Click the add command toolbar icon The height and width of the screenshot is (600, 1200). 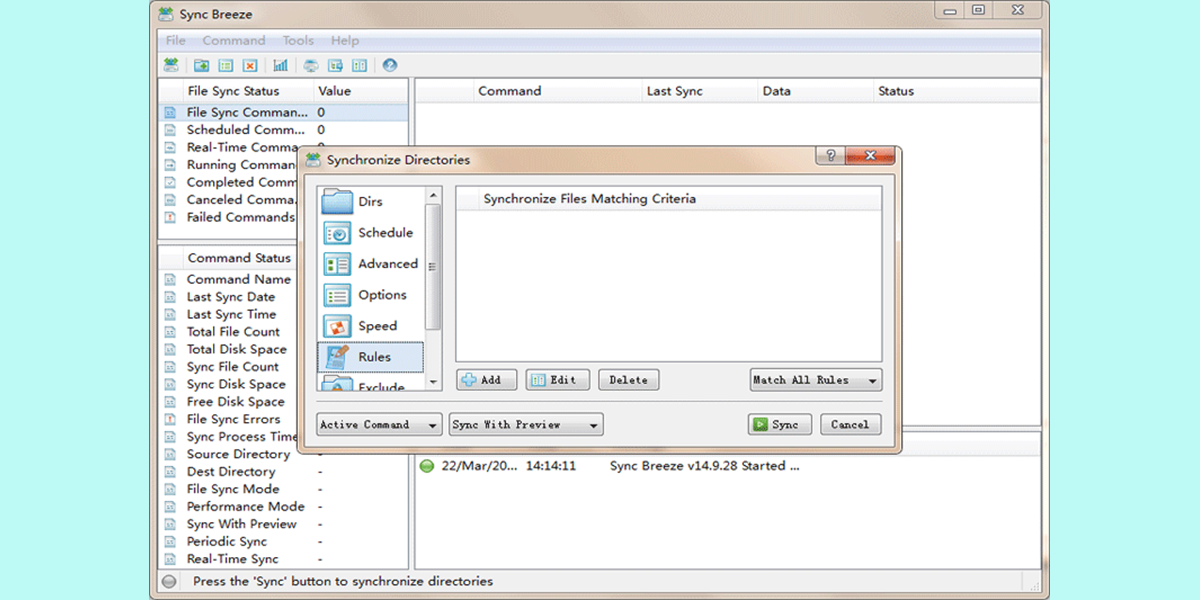point(201,66)
